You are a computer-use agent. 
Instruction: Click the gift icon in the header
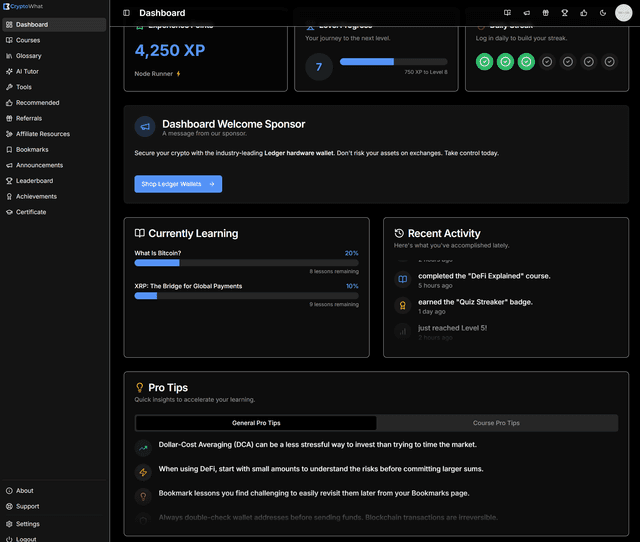point(546,13)
